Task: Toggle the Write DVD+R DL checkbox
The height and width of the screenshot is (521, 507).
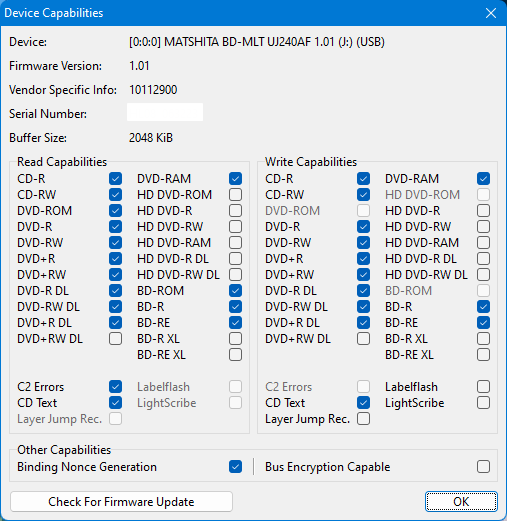Action: [x=363, y=323]
